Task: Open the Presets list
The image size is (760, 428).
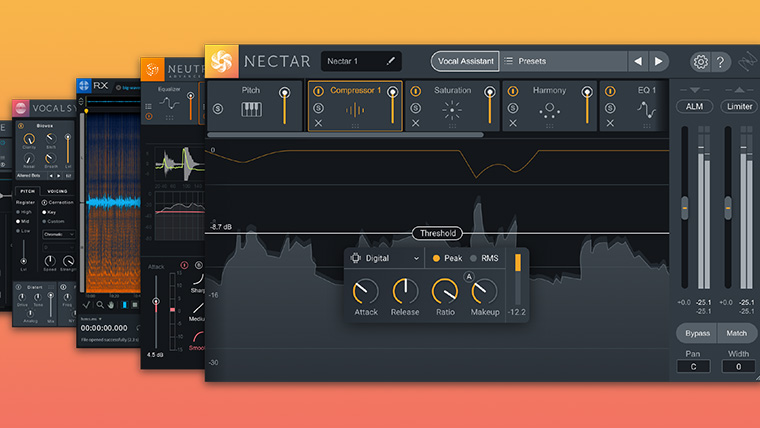Action: pos(563,61)
